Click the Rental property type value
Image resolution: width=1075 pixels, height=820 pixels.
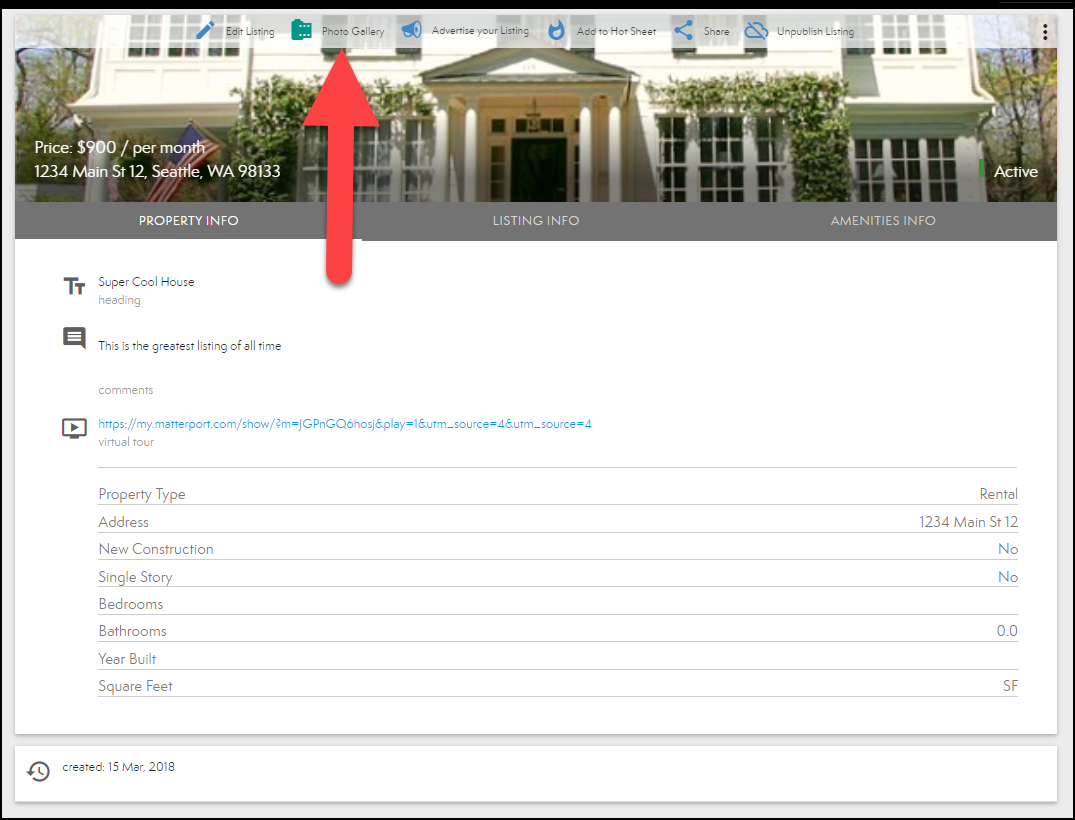tap(997, 493)
